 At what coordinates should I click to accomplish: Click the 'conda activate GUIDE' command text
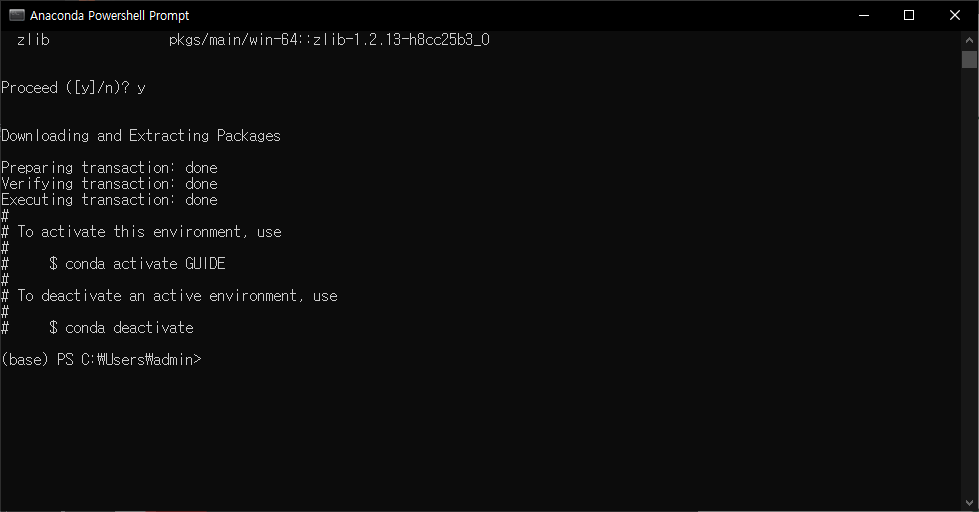click(x=145, y=263)
